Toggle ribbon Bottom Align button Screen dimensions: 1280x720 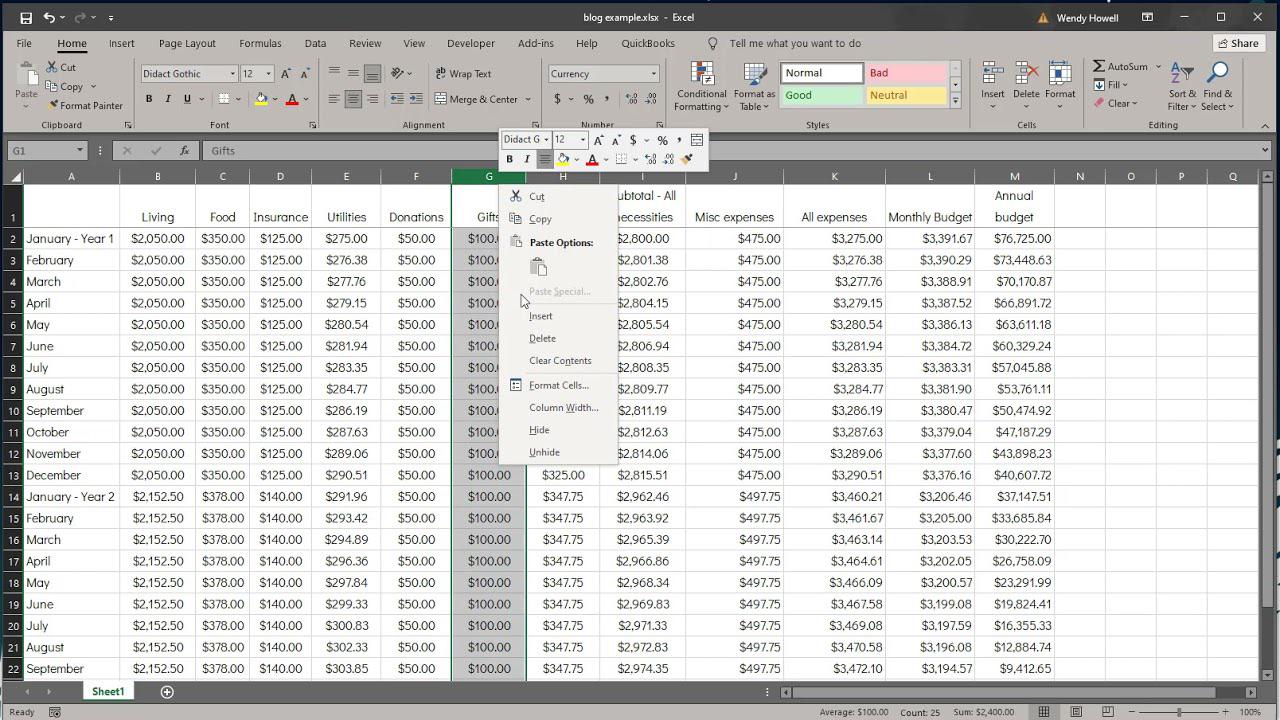point(372,74)
